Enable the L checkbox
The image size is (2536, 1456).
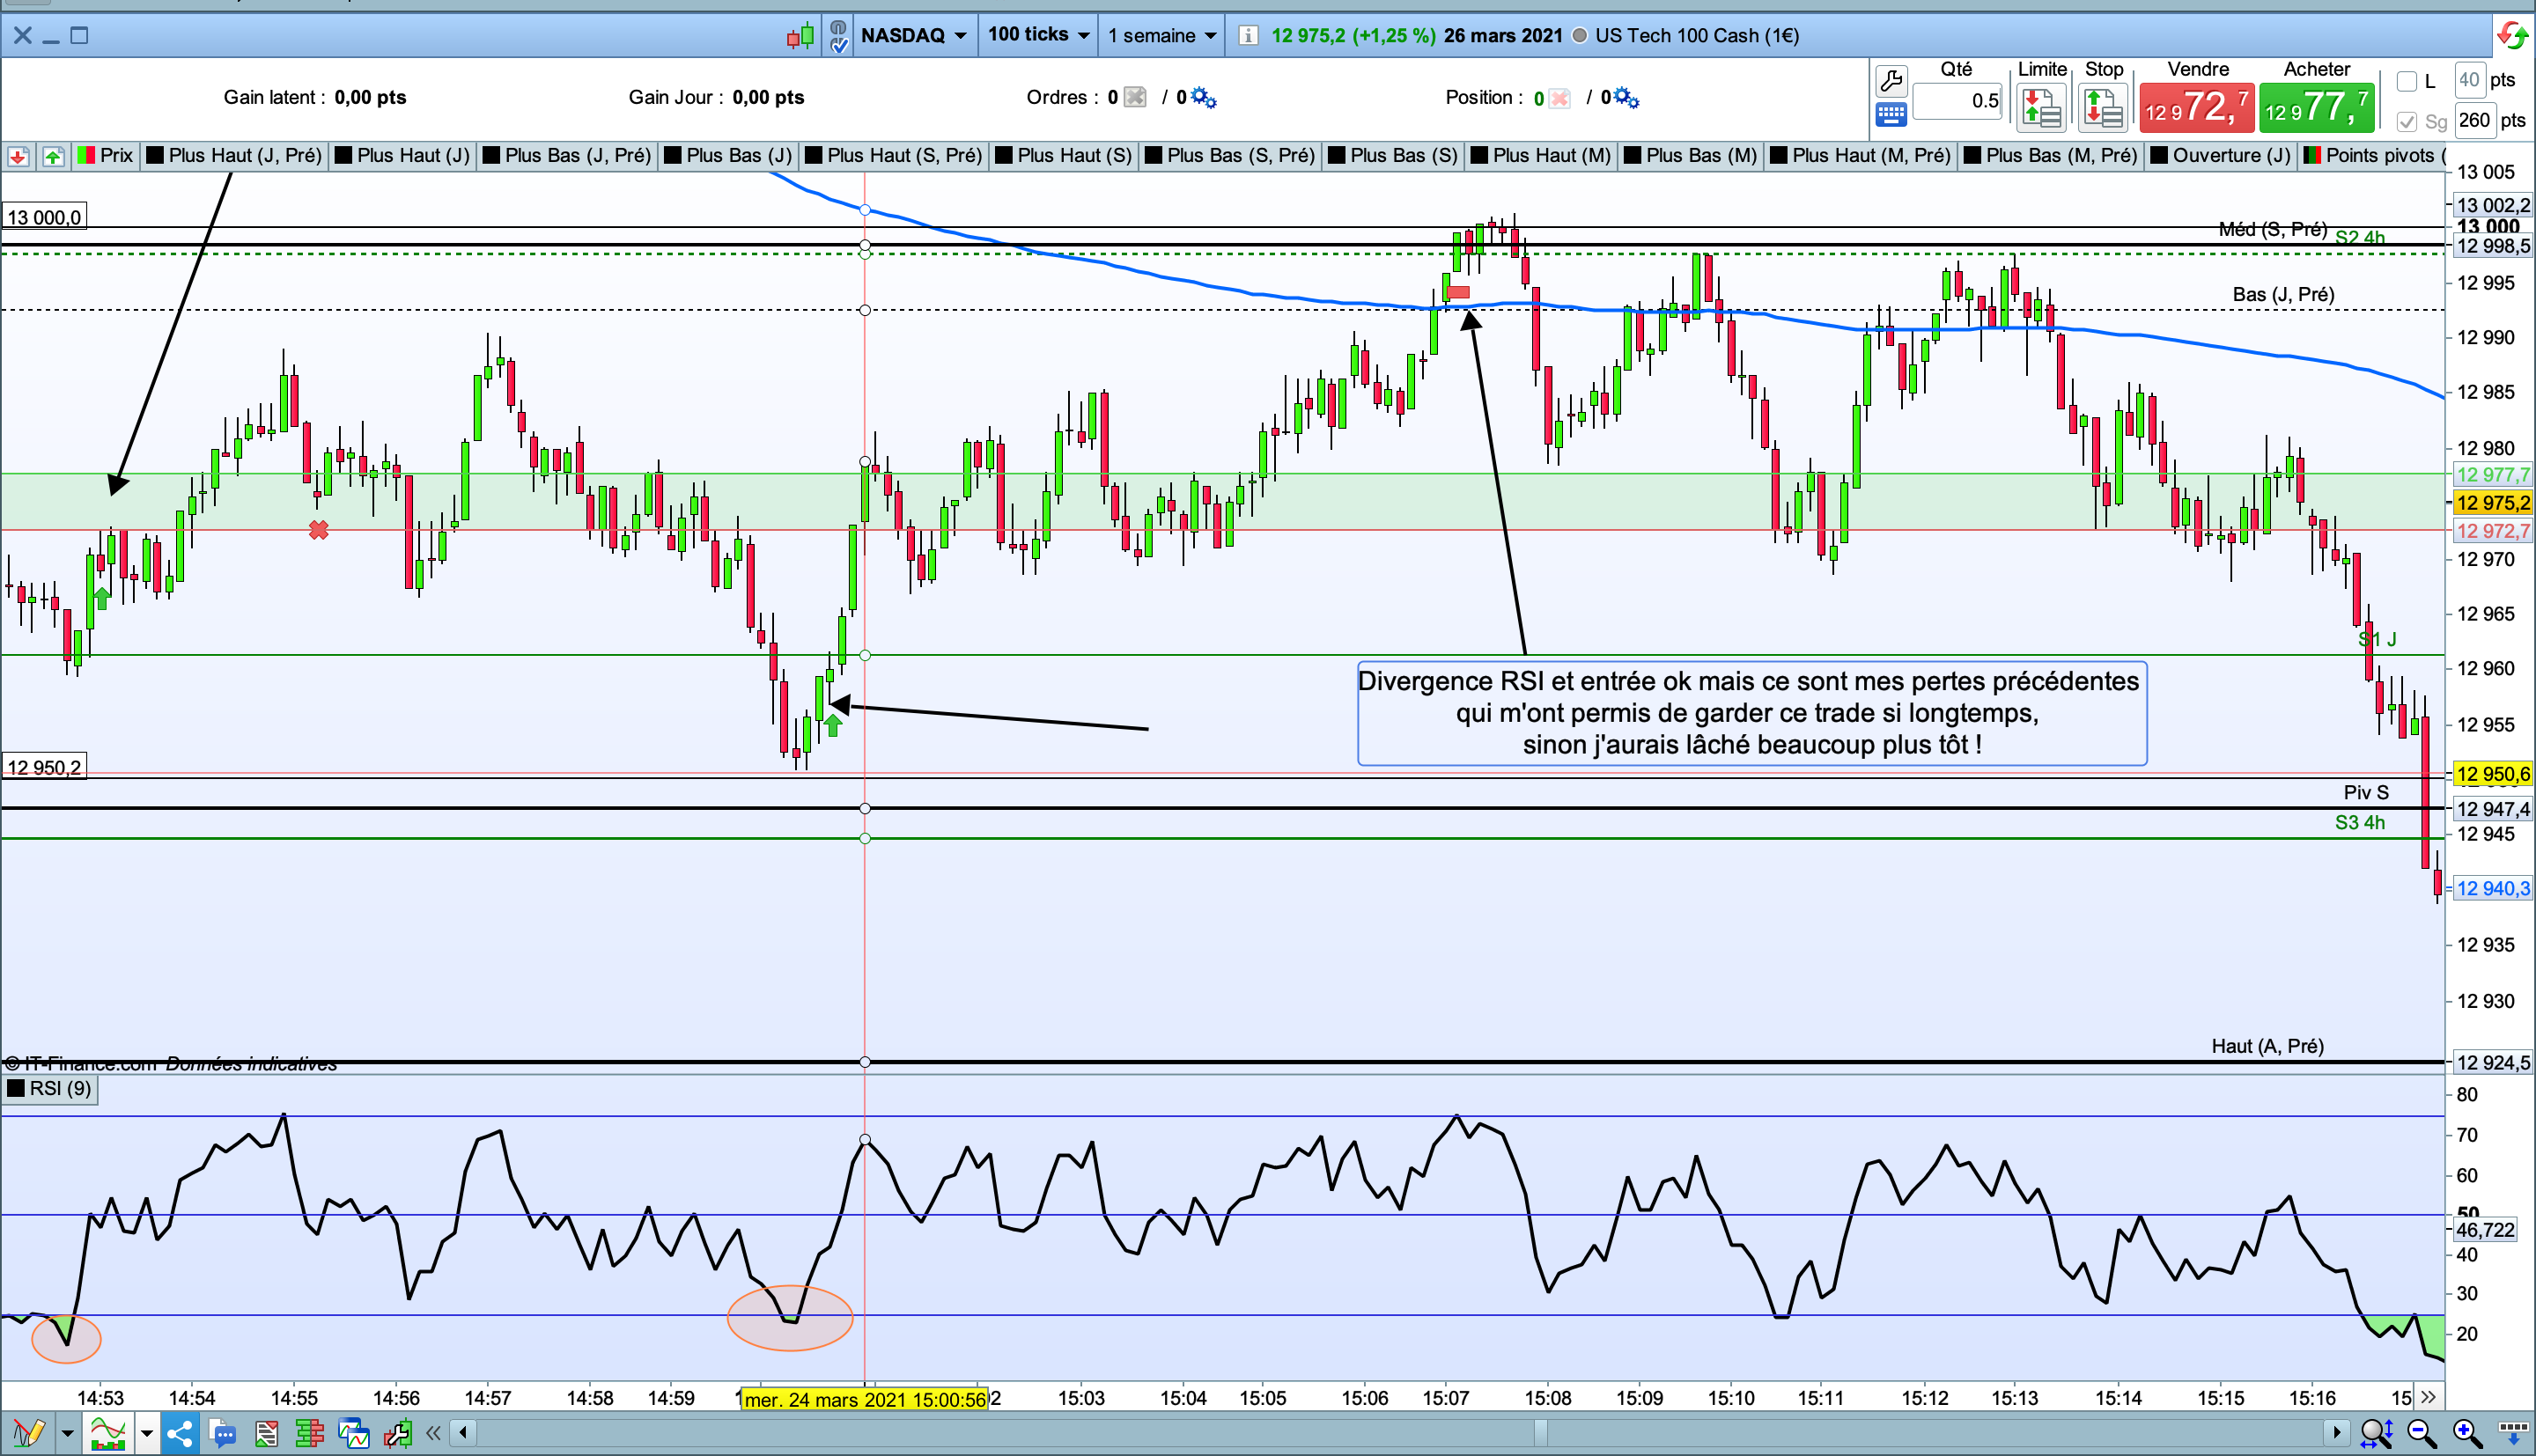tap(2407, 81)
